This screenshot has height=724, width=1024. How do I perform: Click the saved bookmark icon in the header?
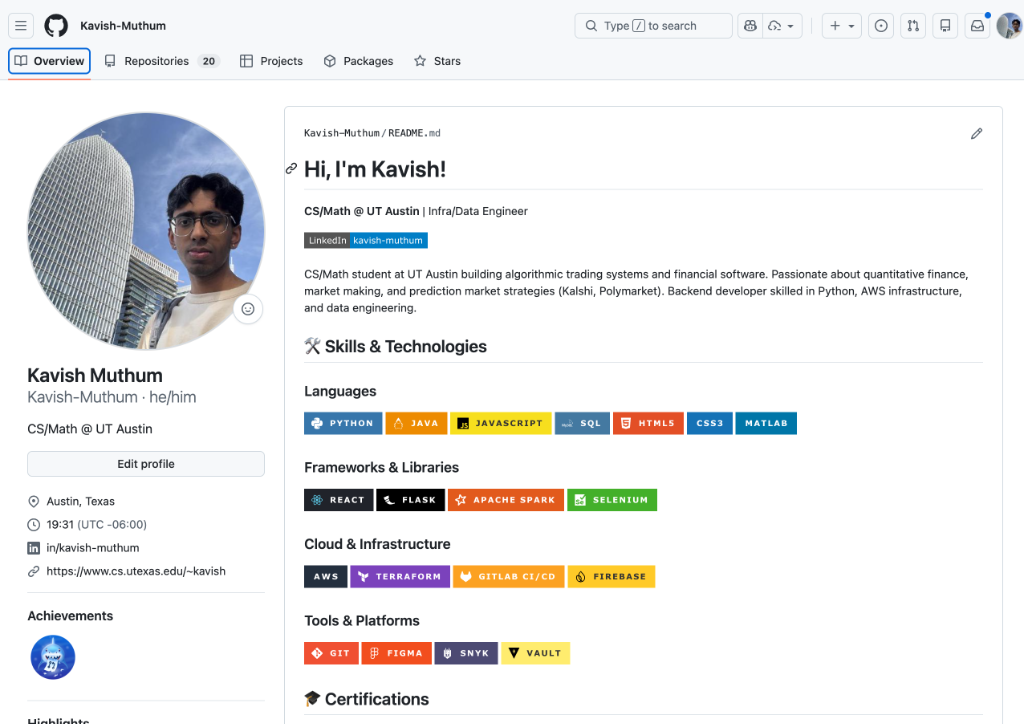pyautogui.click(x=944, y=25)
